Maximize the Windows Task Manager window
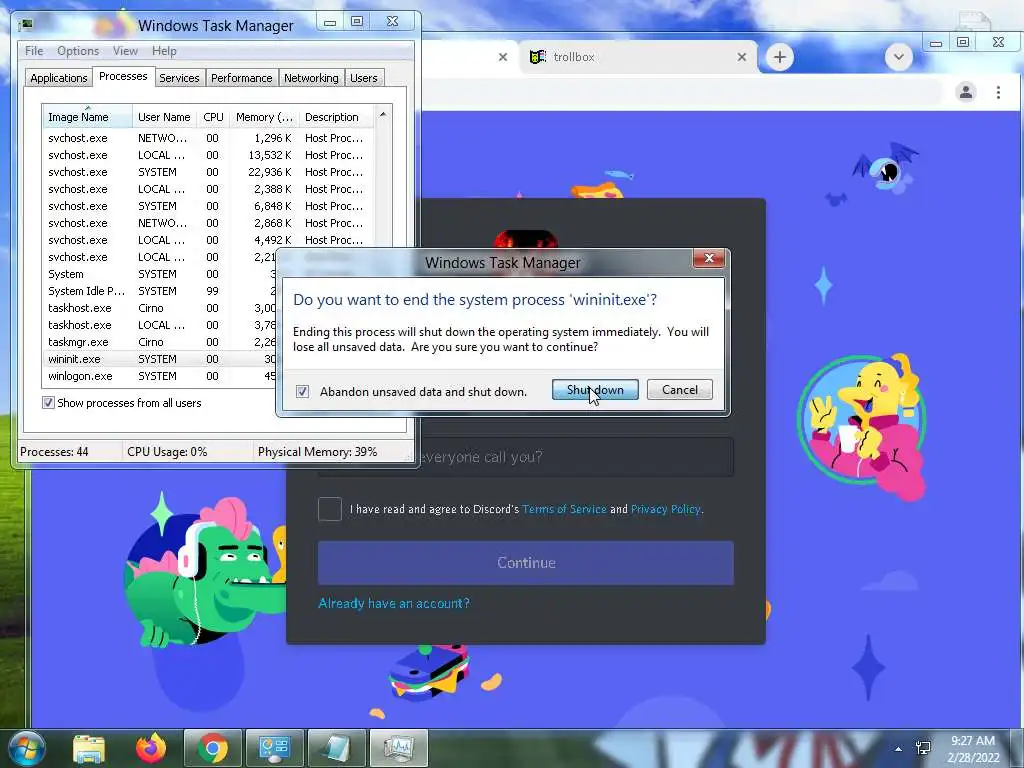Screen dimensions: 1024x768 tap(357, 22)
